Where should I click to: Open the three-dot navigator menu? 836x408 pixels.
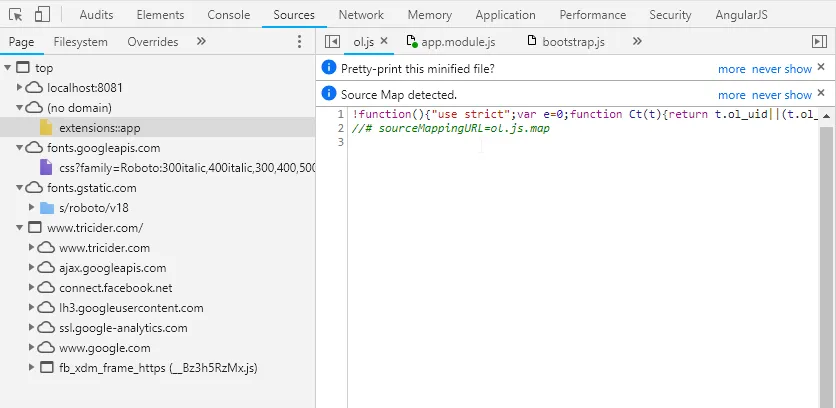(299, 42)
